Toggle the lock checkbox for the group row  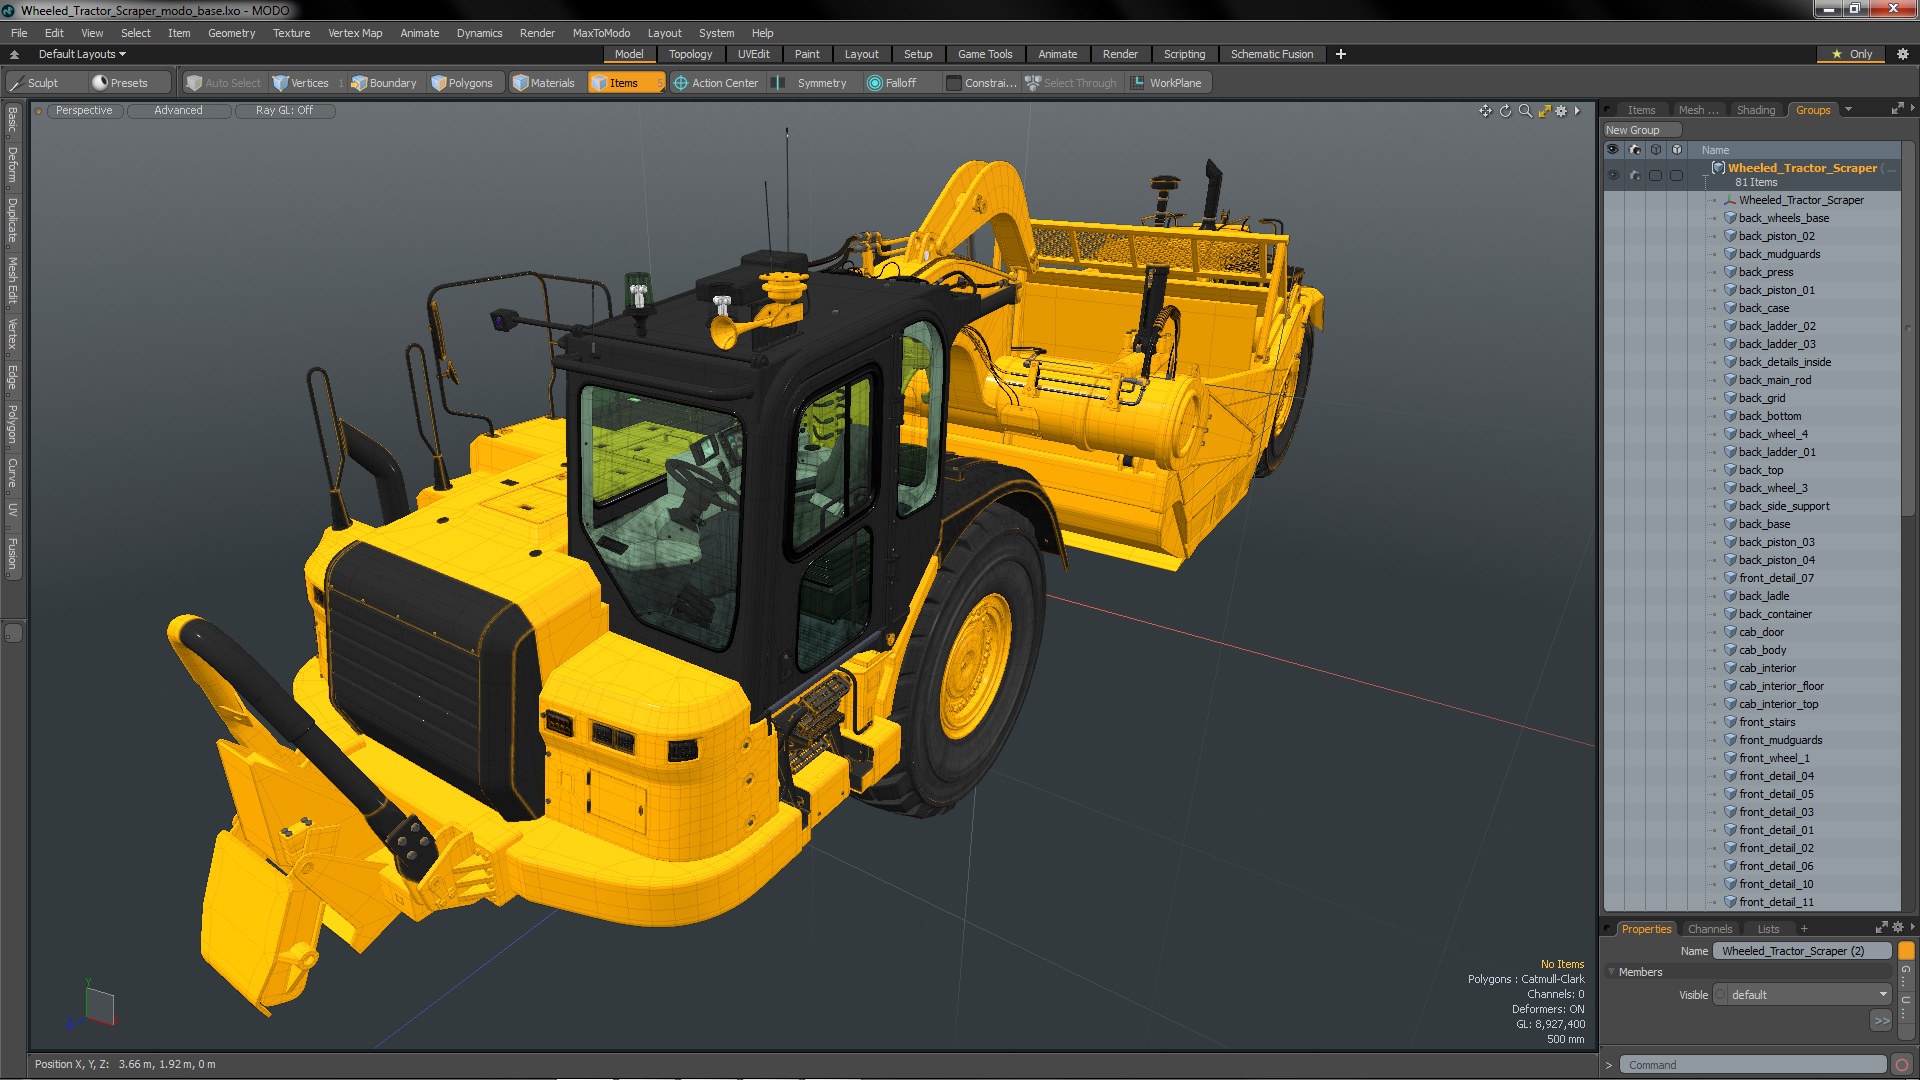tap(1677, 175)
